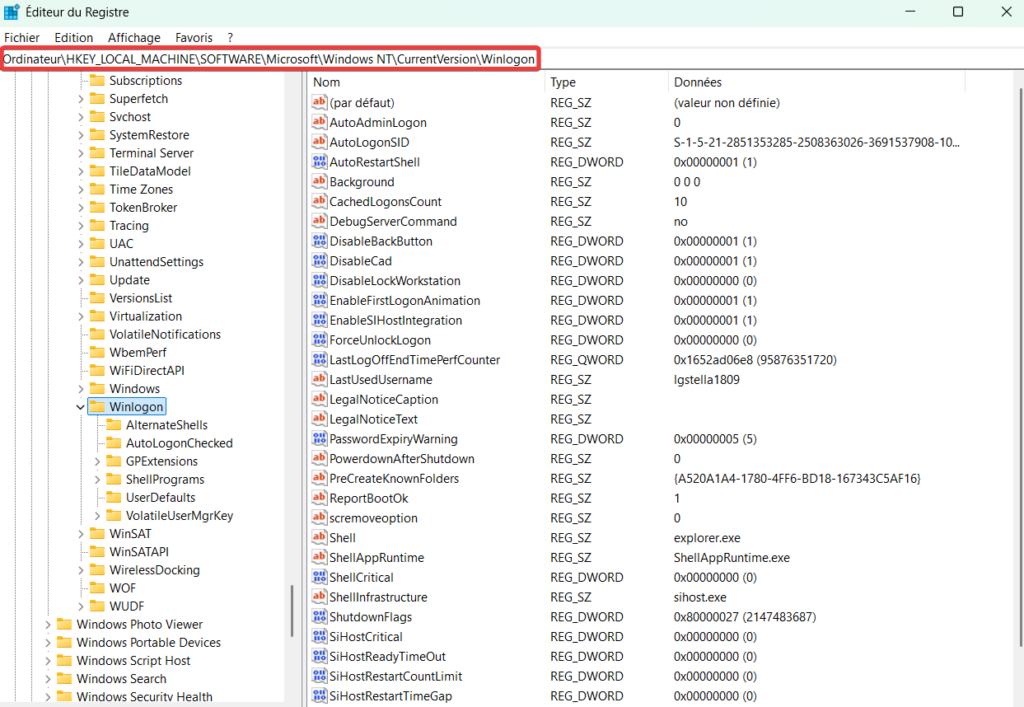Viewport: 1024px width, 707px height.
Task: Click the string icon of (par défaut) value
Action: pyautogui.click(x=319, y=102)
